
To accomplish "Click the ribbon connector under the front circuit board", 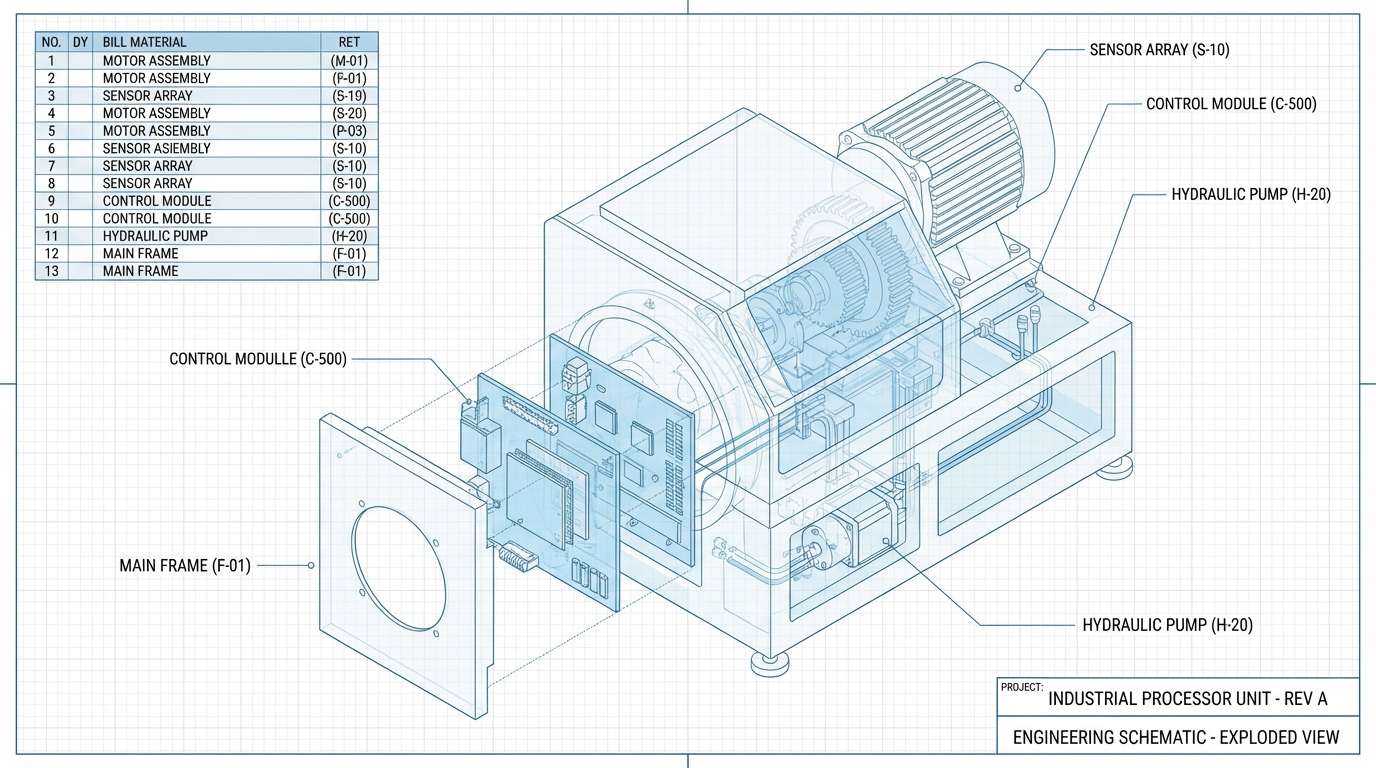I will point(514,555).
